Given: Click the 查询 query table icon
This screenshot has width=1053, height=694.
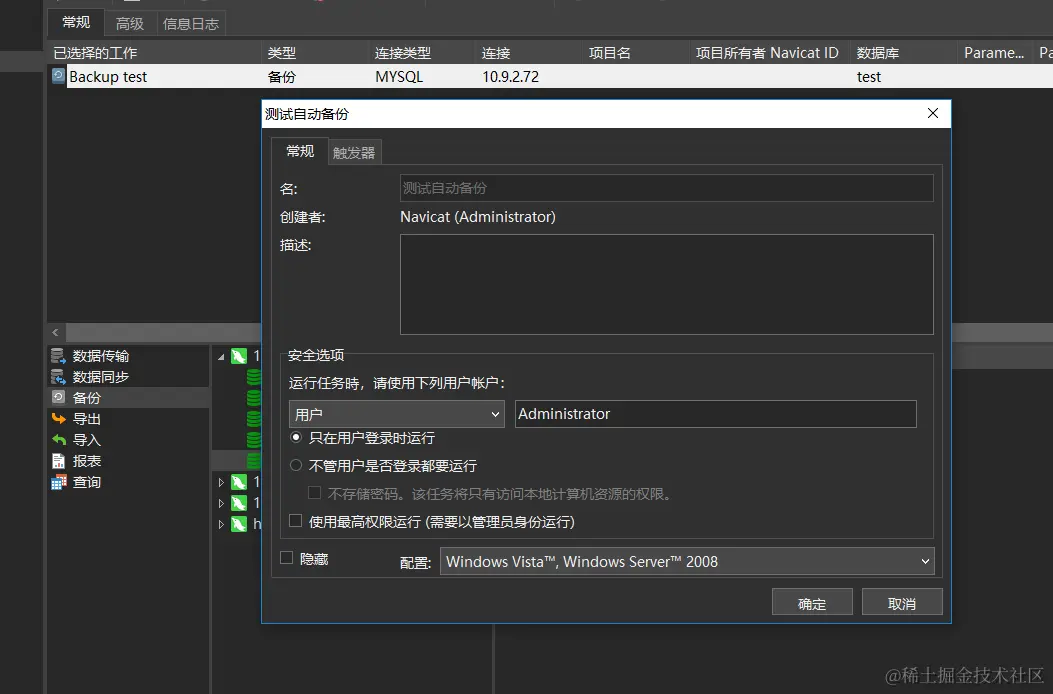Looking at the screenshot, I should tap(58, 482).
